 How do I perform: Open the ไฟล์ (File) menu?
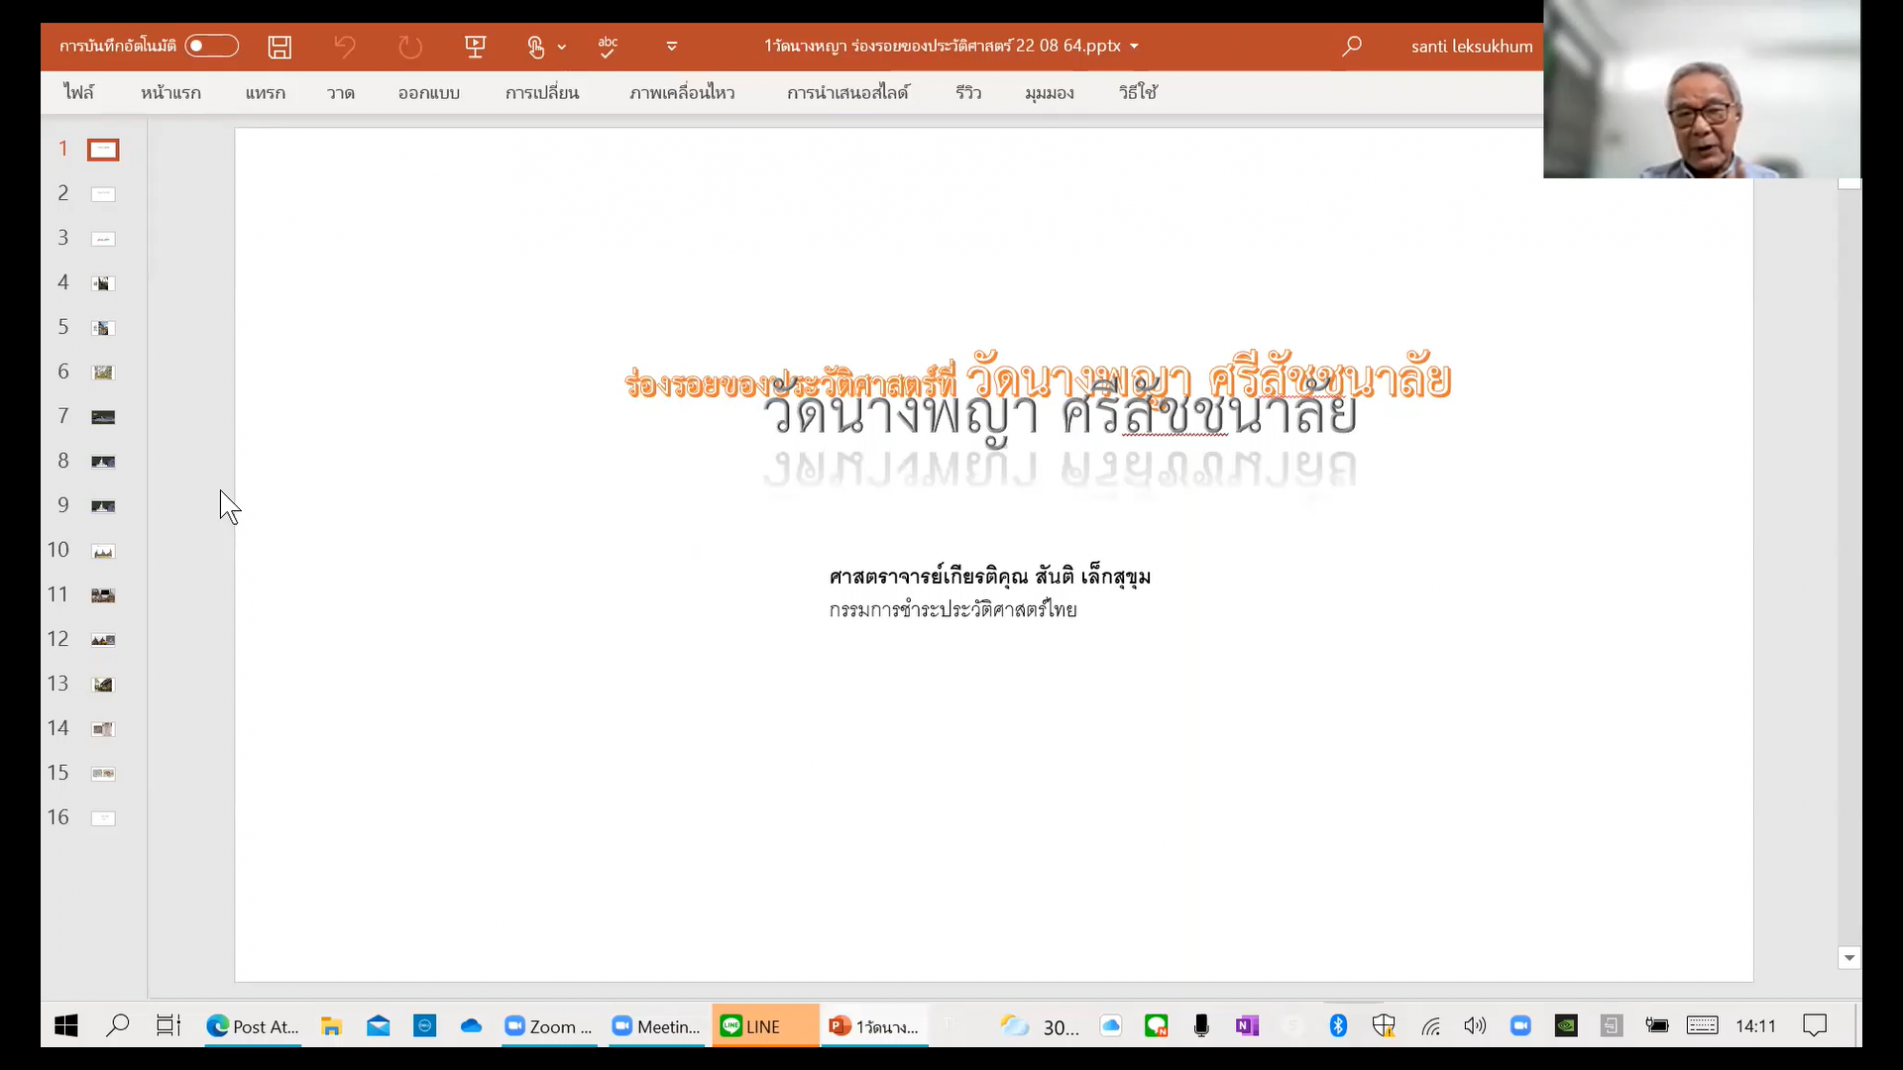(x=79, y=93)
